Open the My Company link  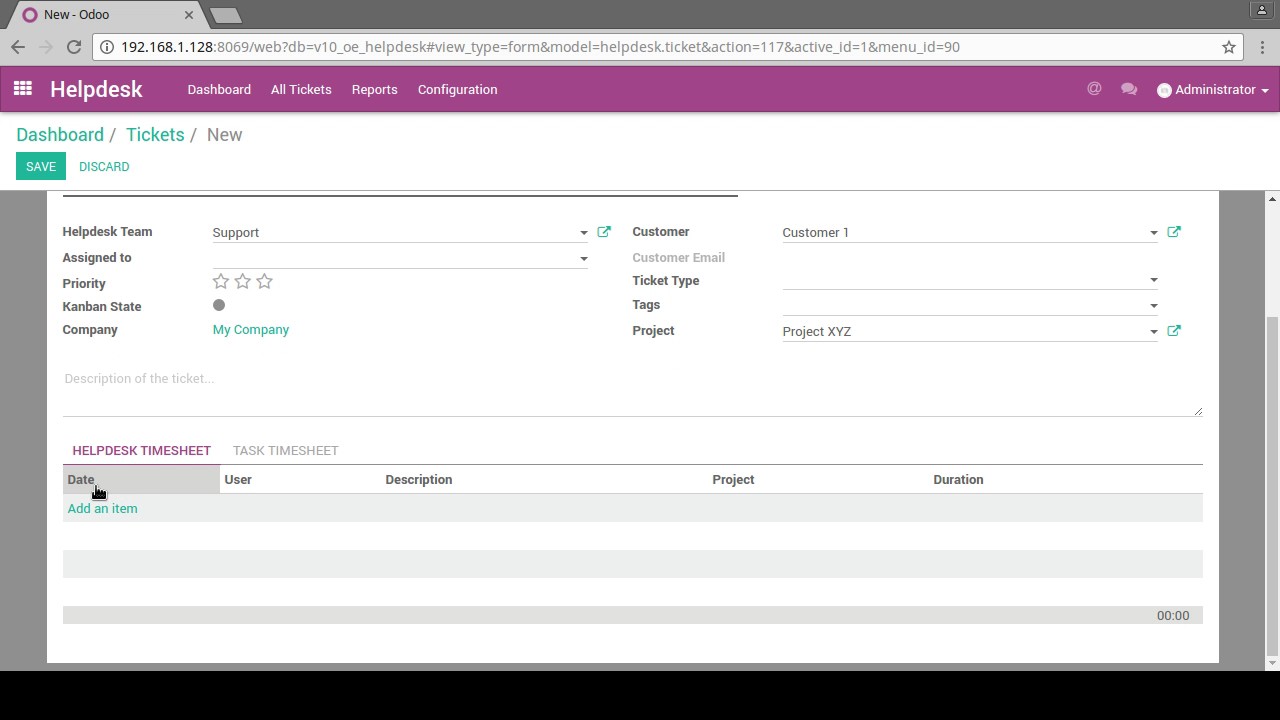251,329
